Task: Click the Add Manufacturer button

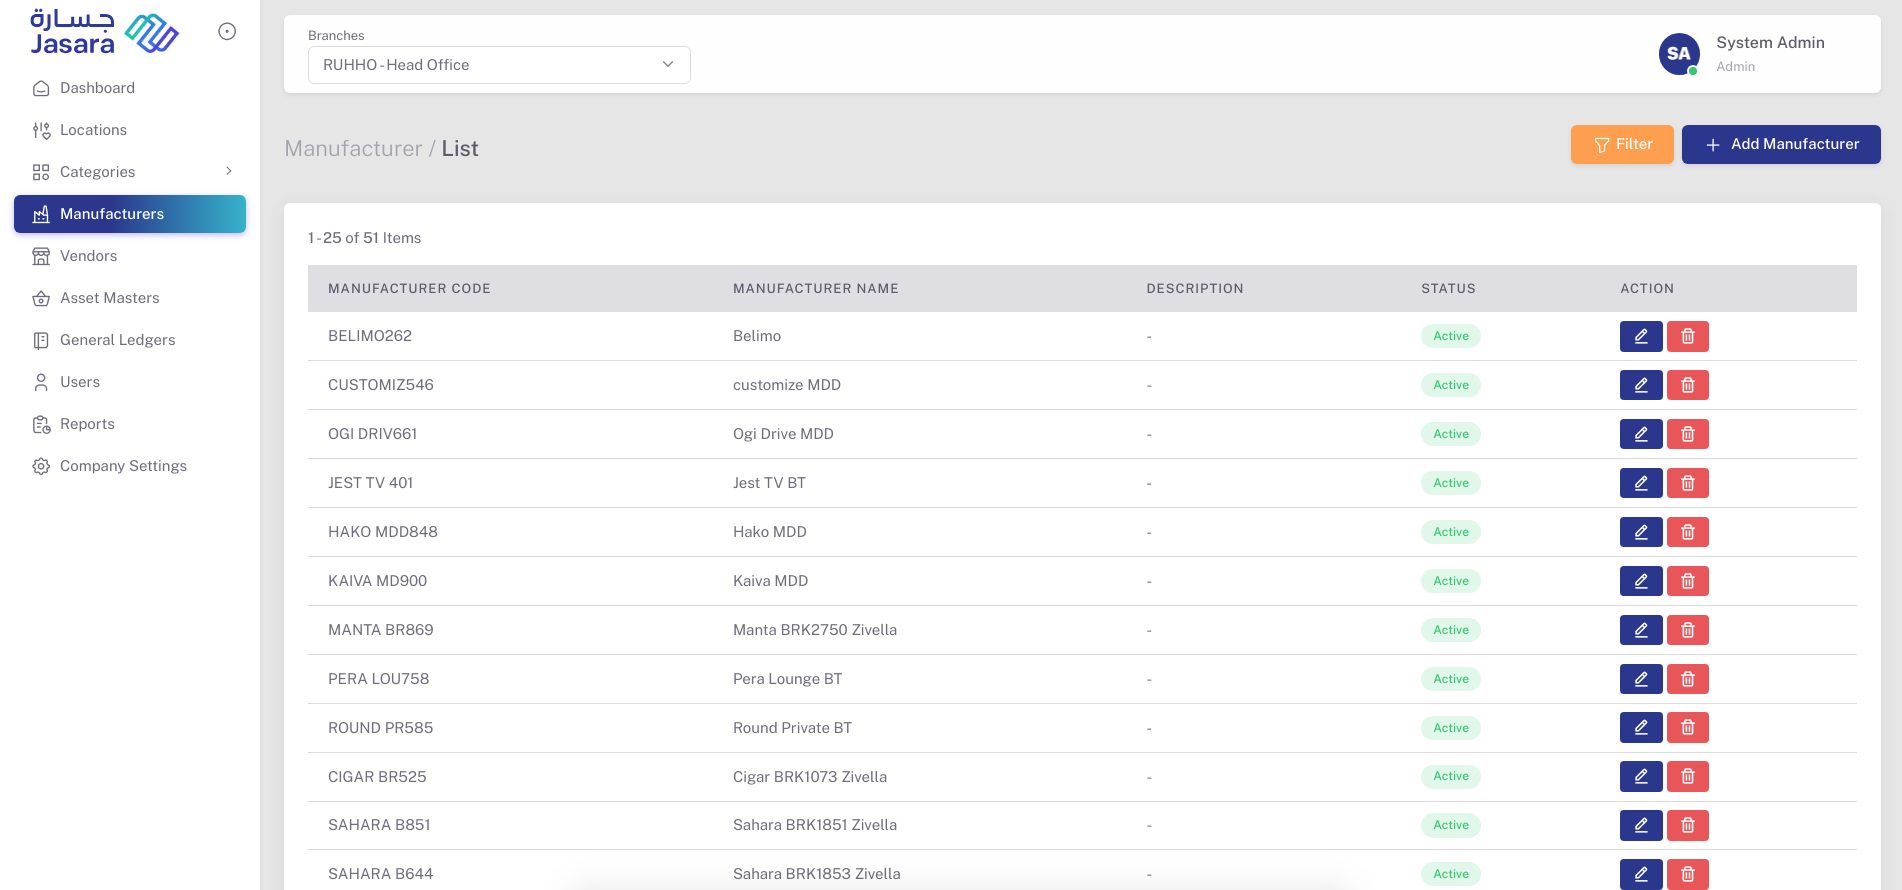Action: [x=1780, y=144]
